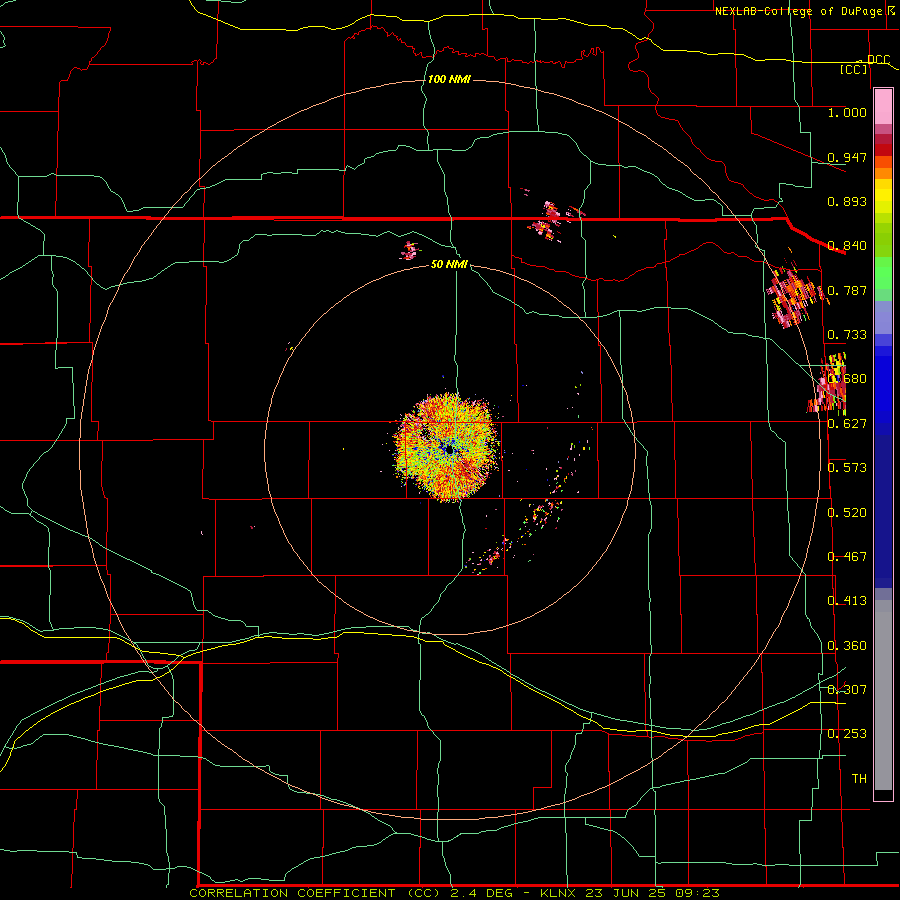Viewport: 900px width, 900px height.
Task: Select the 0.733 scale value
Action: [x=847, y=335]
